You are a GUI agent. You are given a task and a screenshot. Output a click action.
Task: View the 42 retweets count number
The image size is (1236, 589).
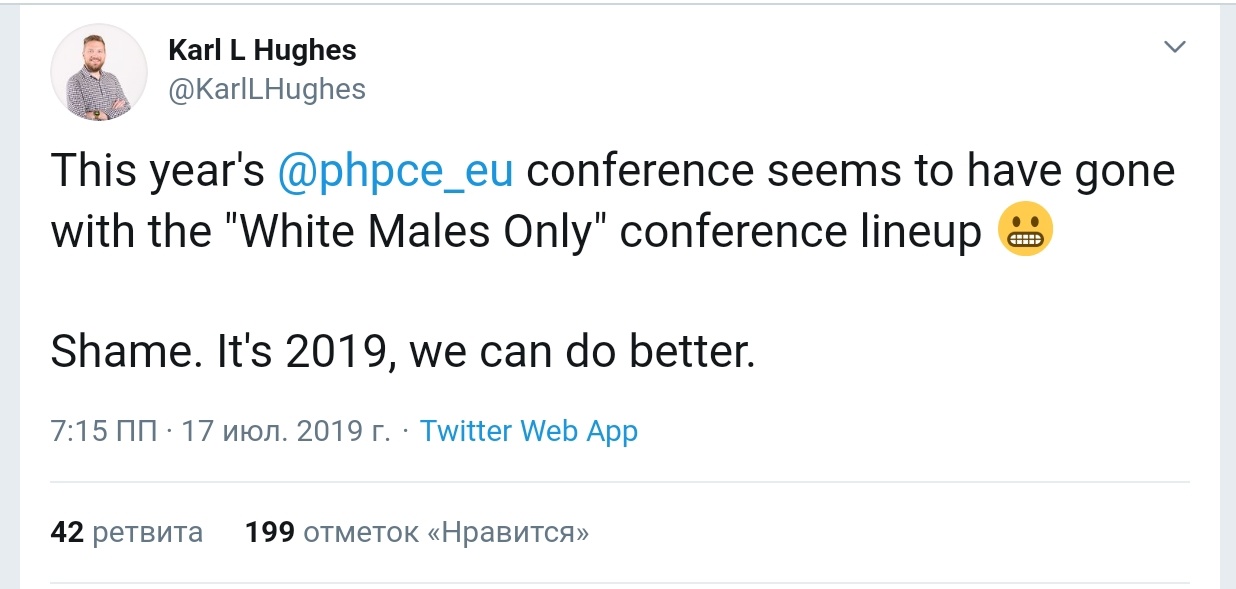pos(66,532)
